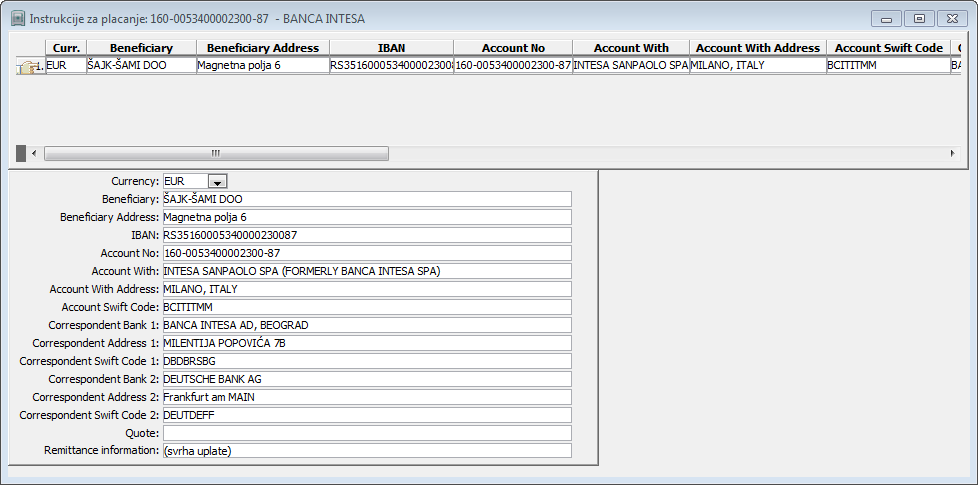The image size is (978, 485).
Task: Select the MILANO, ITALY grid cell
Action: (x=757, y=65)
